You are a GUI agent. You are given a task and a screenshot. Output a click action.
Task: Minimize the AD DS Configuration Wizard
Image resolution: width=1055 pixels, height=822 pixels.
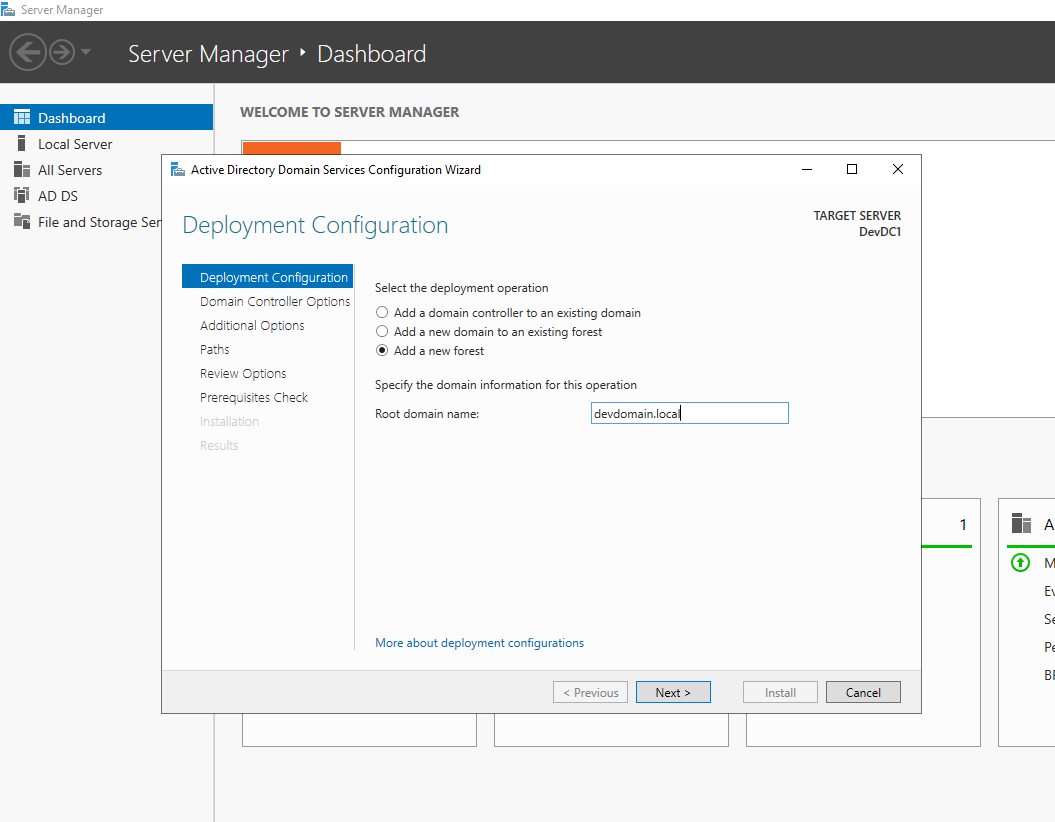807,170
